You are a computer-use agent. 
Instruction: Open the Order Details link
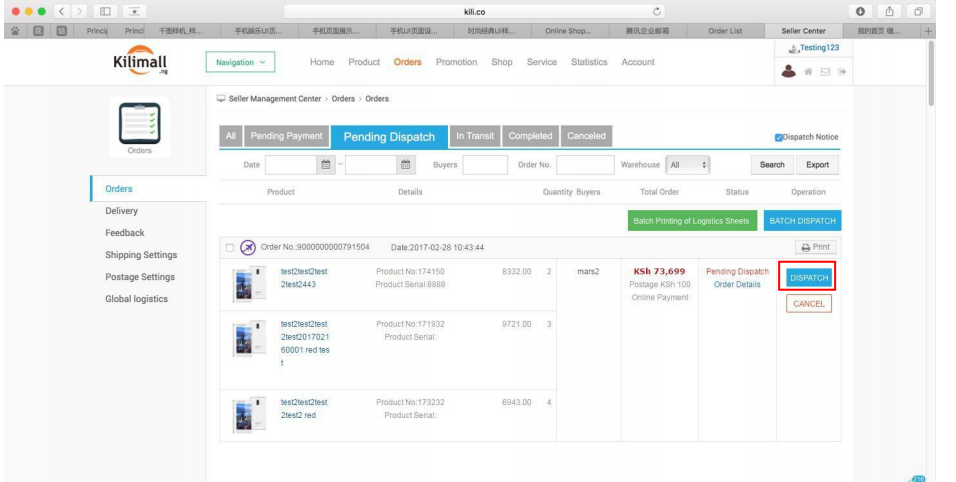pos(737,285)
